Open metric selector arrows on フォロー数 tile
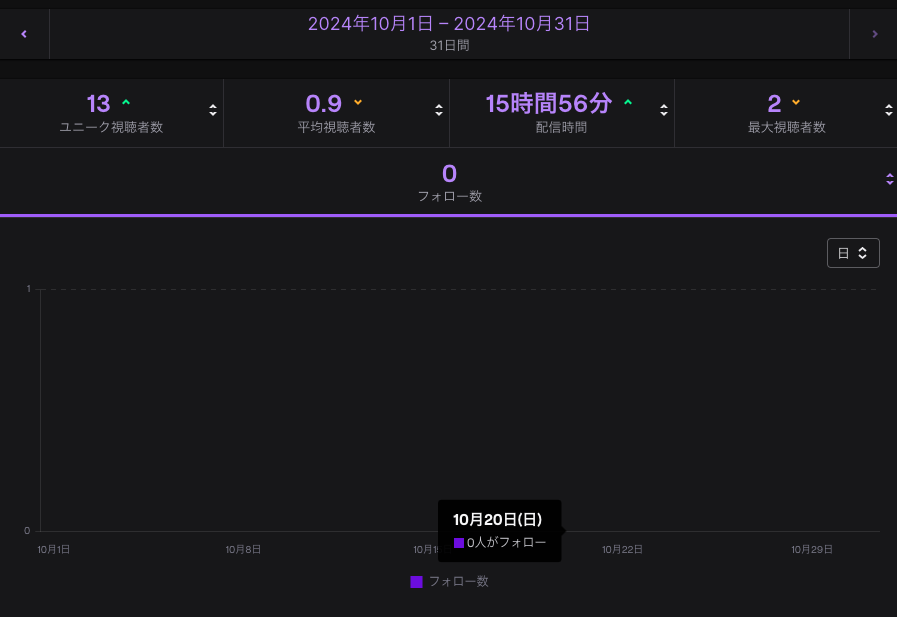This screenshot has width=897, height=617. click(889, 179)
